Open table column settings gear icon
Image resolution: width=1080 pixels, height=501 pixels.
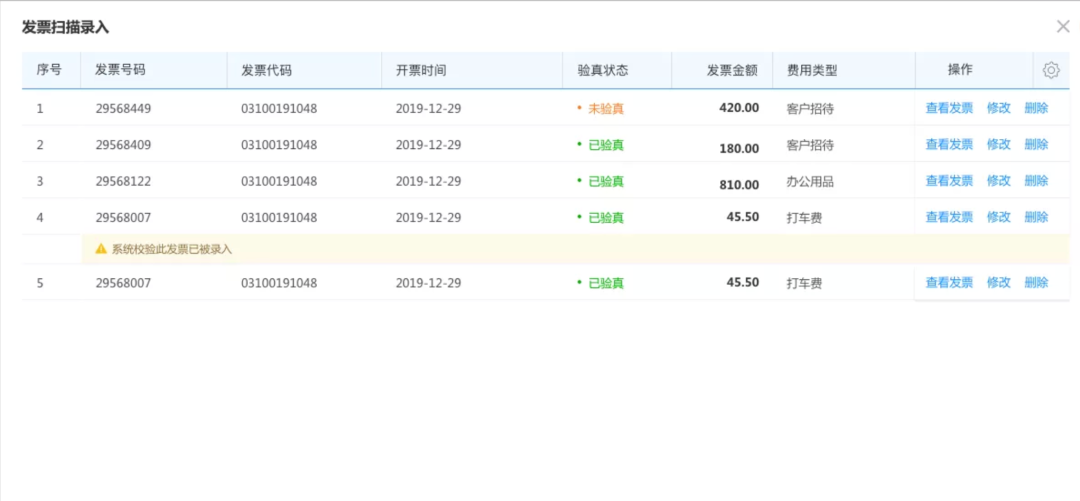pos(1050,70)
